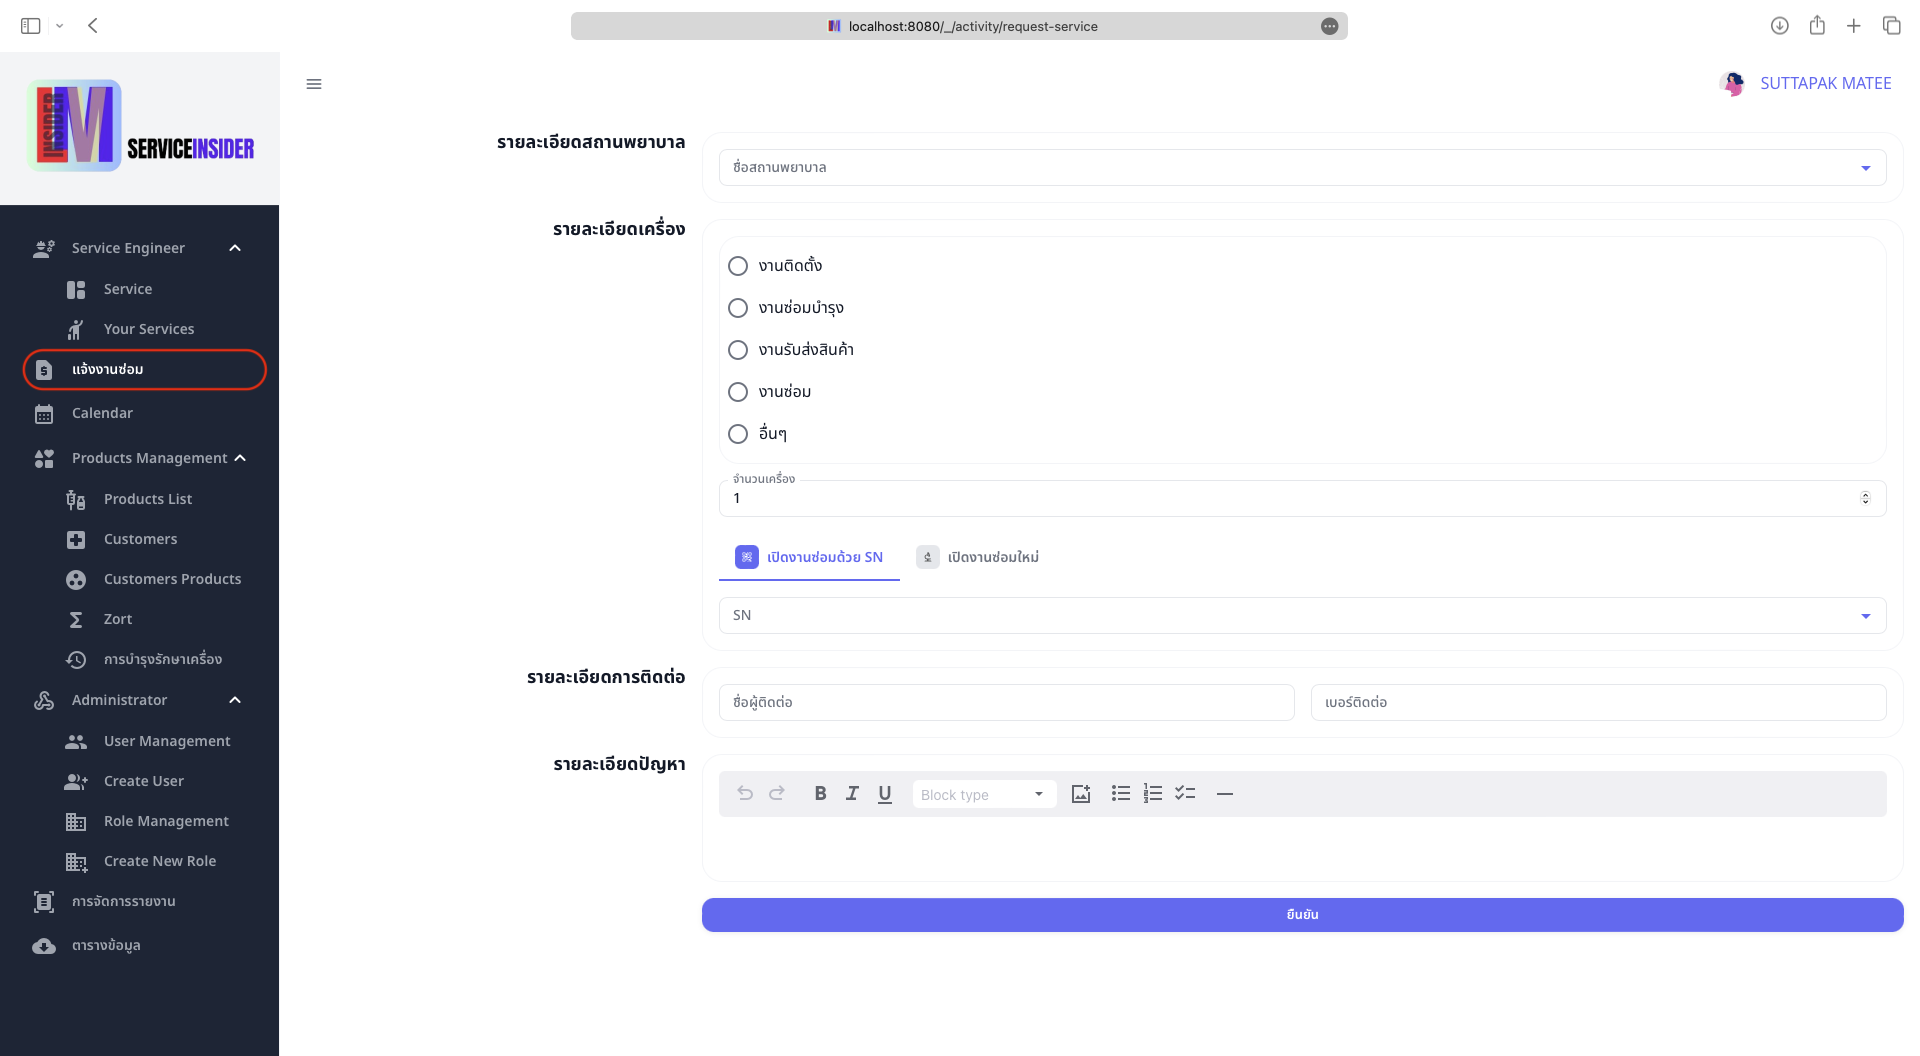This screenshot has width=1920, height=1056.
Task: Open the ชื่อสถานพยาบาล dropdown
Action: (1865, 167)
